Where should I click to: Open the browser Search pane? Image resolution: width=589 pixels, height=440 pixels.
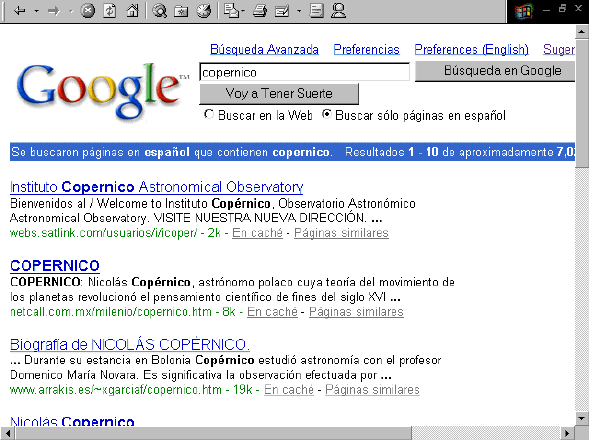coord(160,11)
